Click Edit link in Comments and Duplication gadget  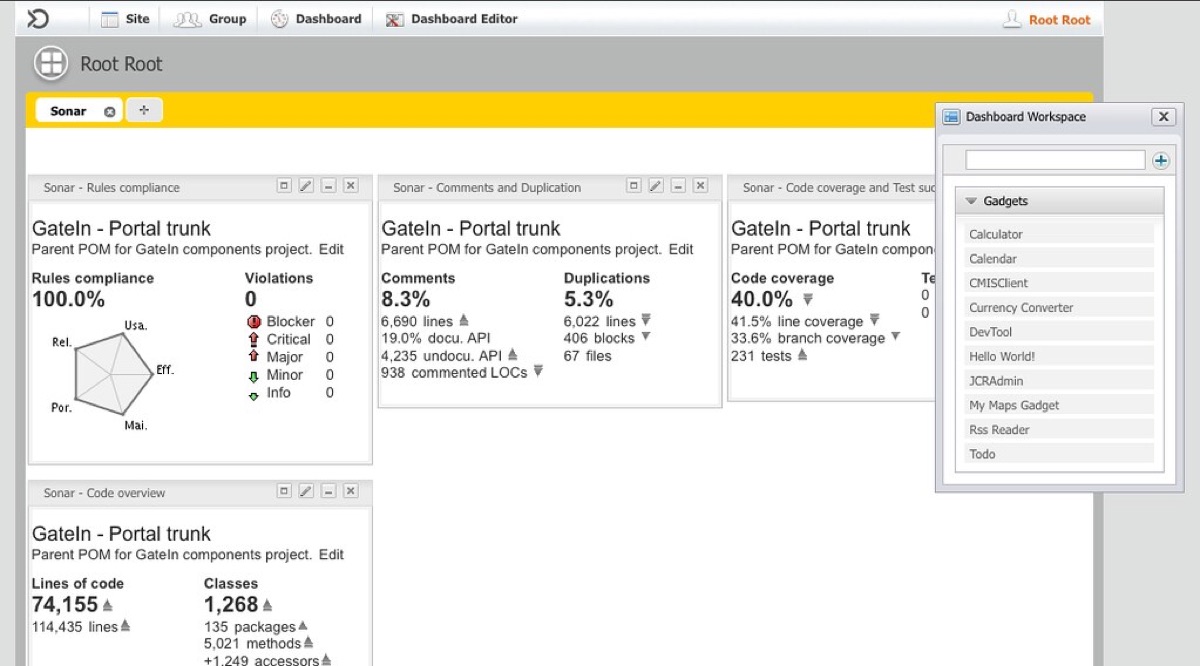click(681, 249)
